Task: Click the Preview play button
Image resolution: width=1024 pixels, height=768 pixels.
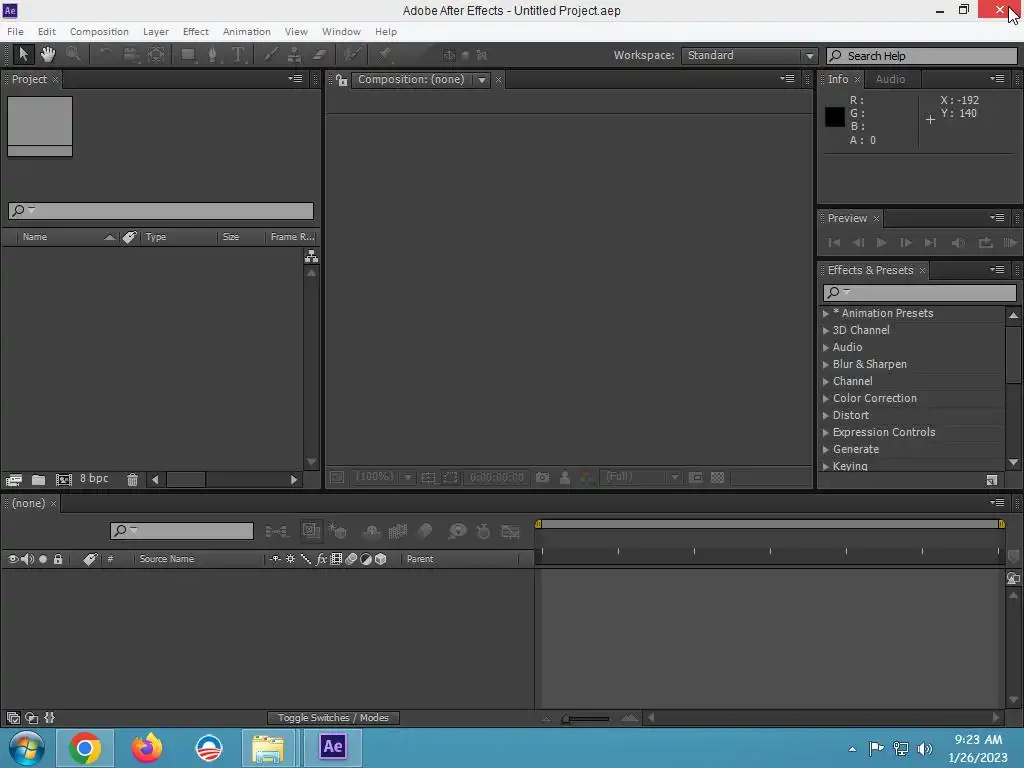Action: pos(881,243)
